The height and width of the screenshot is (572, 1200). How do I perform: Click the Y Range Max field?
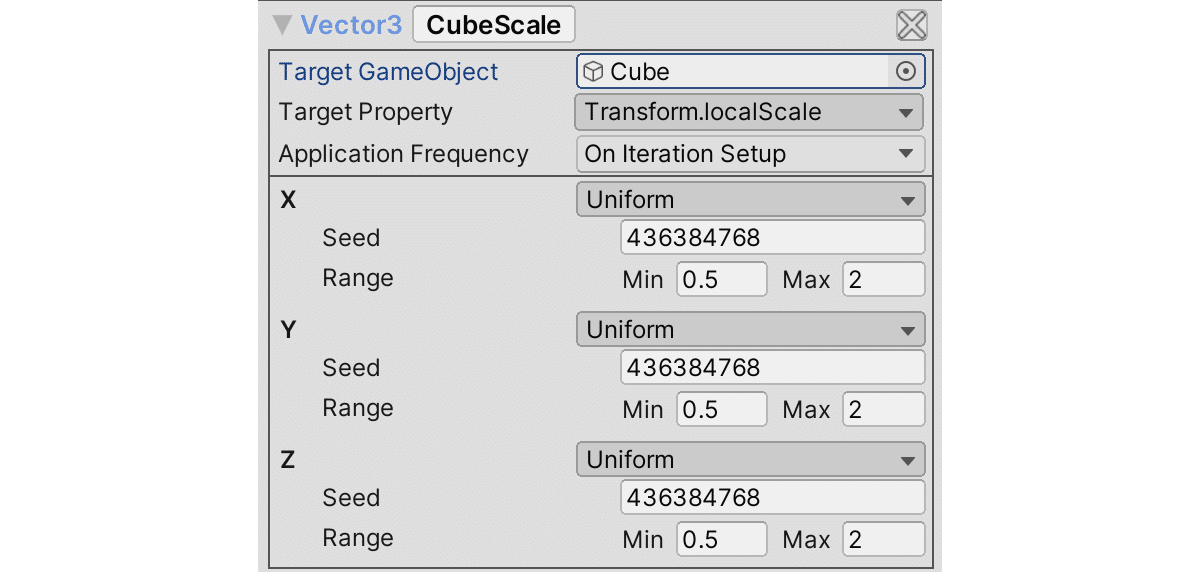click(883, 410)
